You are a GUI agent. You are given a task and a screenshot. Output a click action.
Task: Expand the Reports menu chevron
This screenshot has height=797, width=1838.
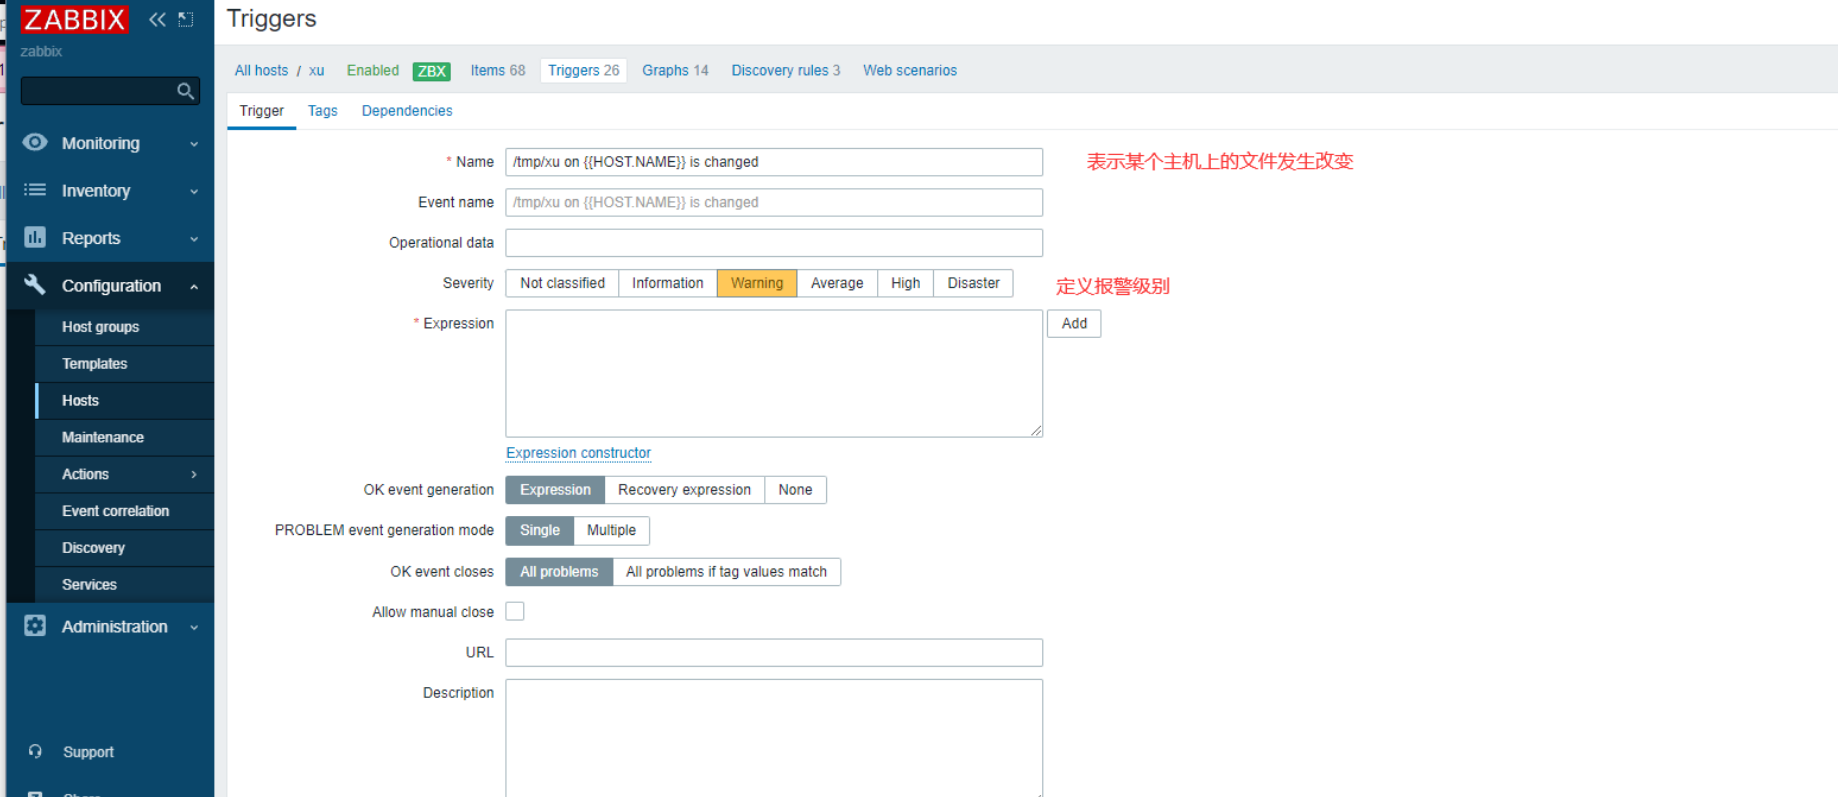pos(194,239)
